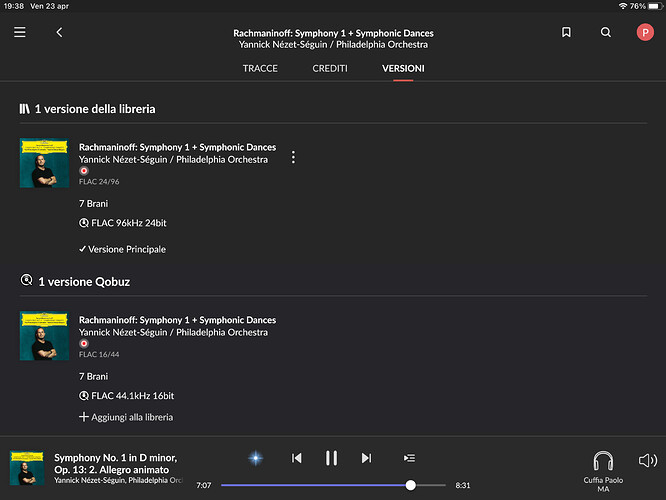Open the hamburger navigation menu
The height and width of the screenshot is (500, 666).
[x=20, y=32]
